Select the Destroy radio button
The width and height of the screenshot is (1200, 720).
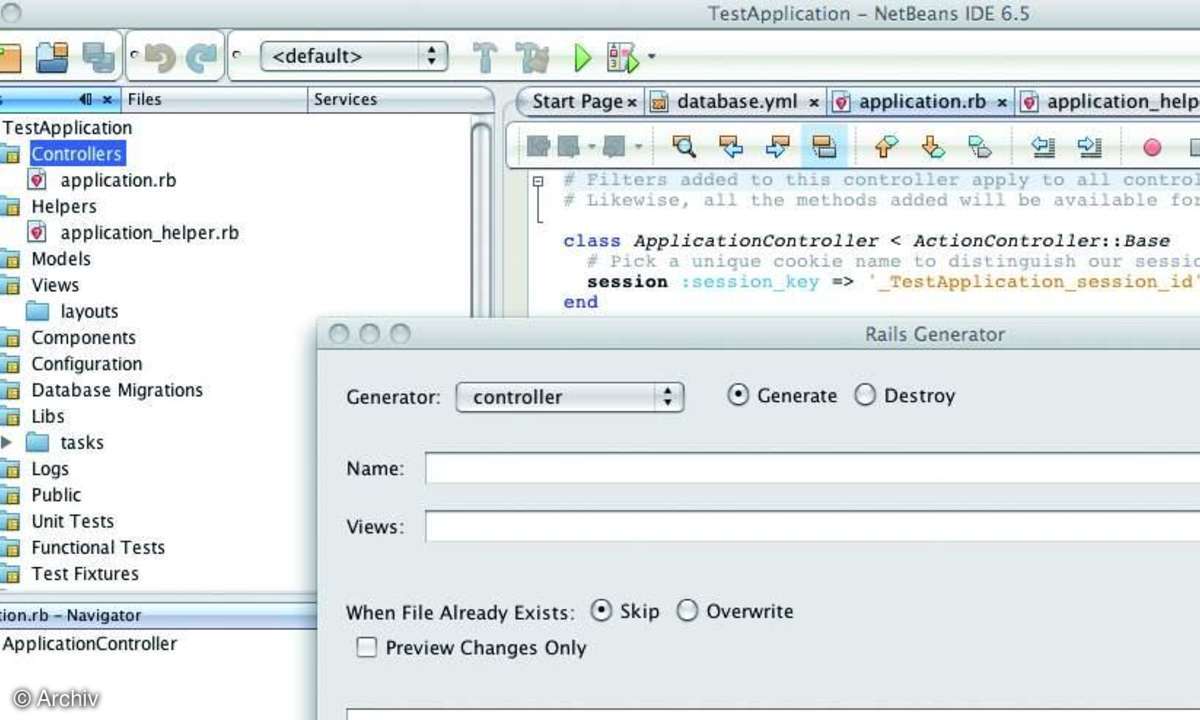tap(865, 395)
